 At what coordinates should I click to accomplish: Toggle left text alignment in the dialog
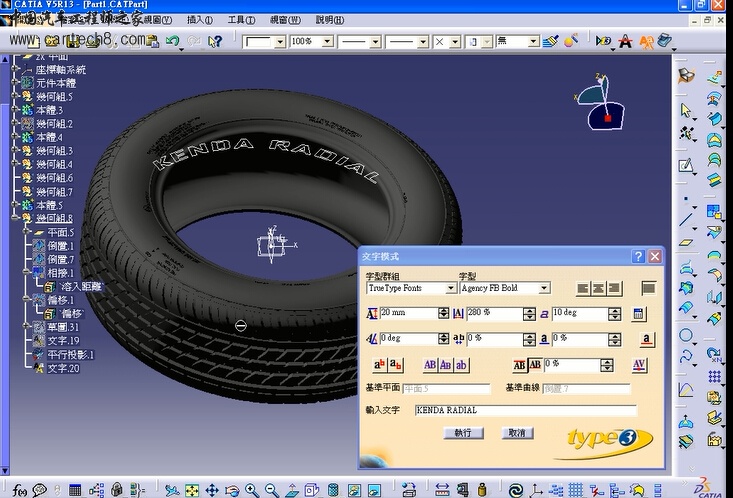tap(582, 289)
